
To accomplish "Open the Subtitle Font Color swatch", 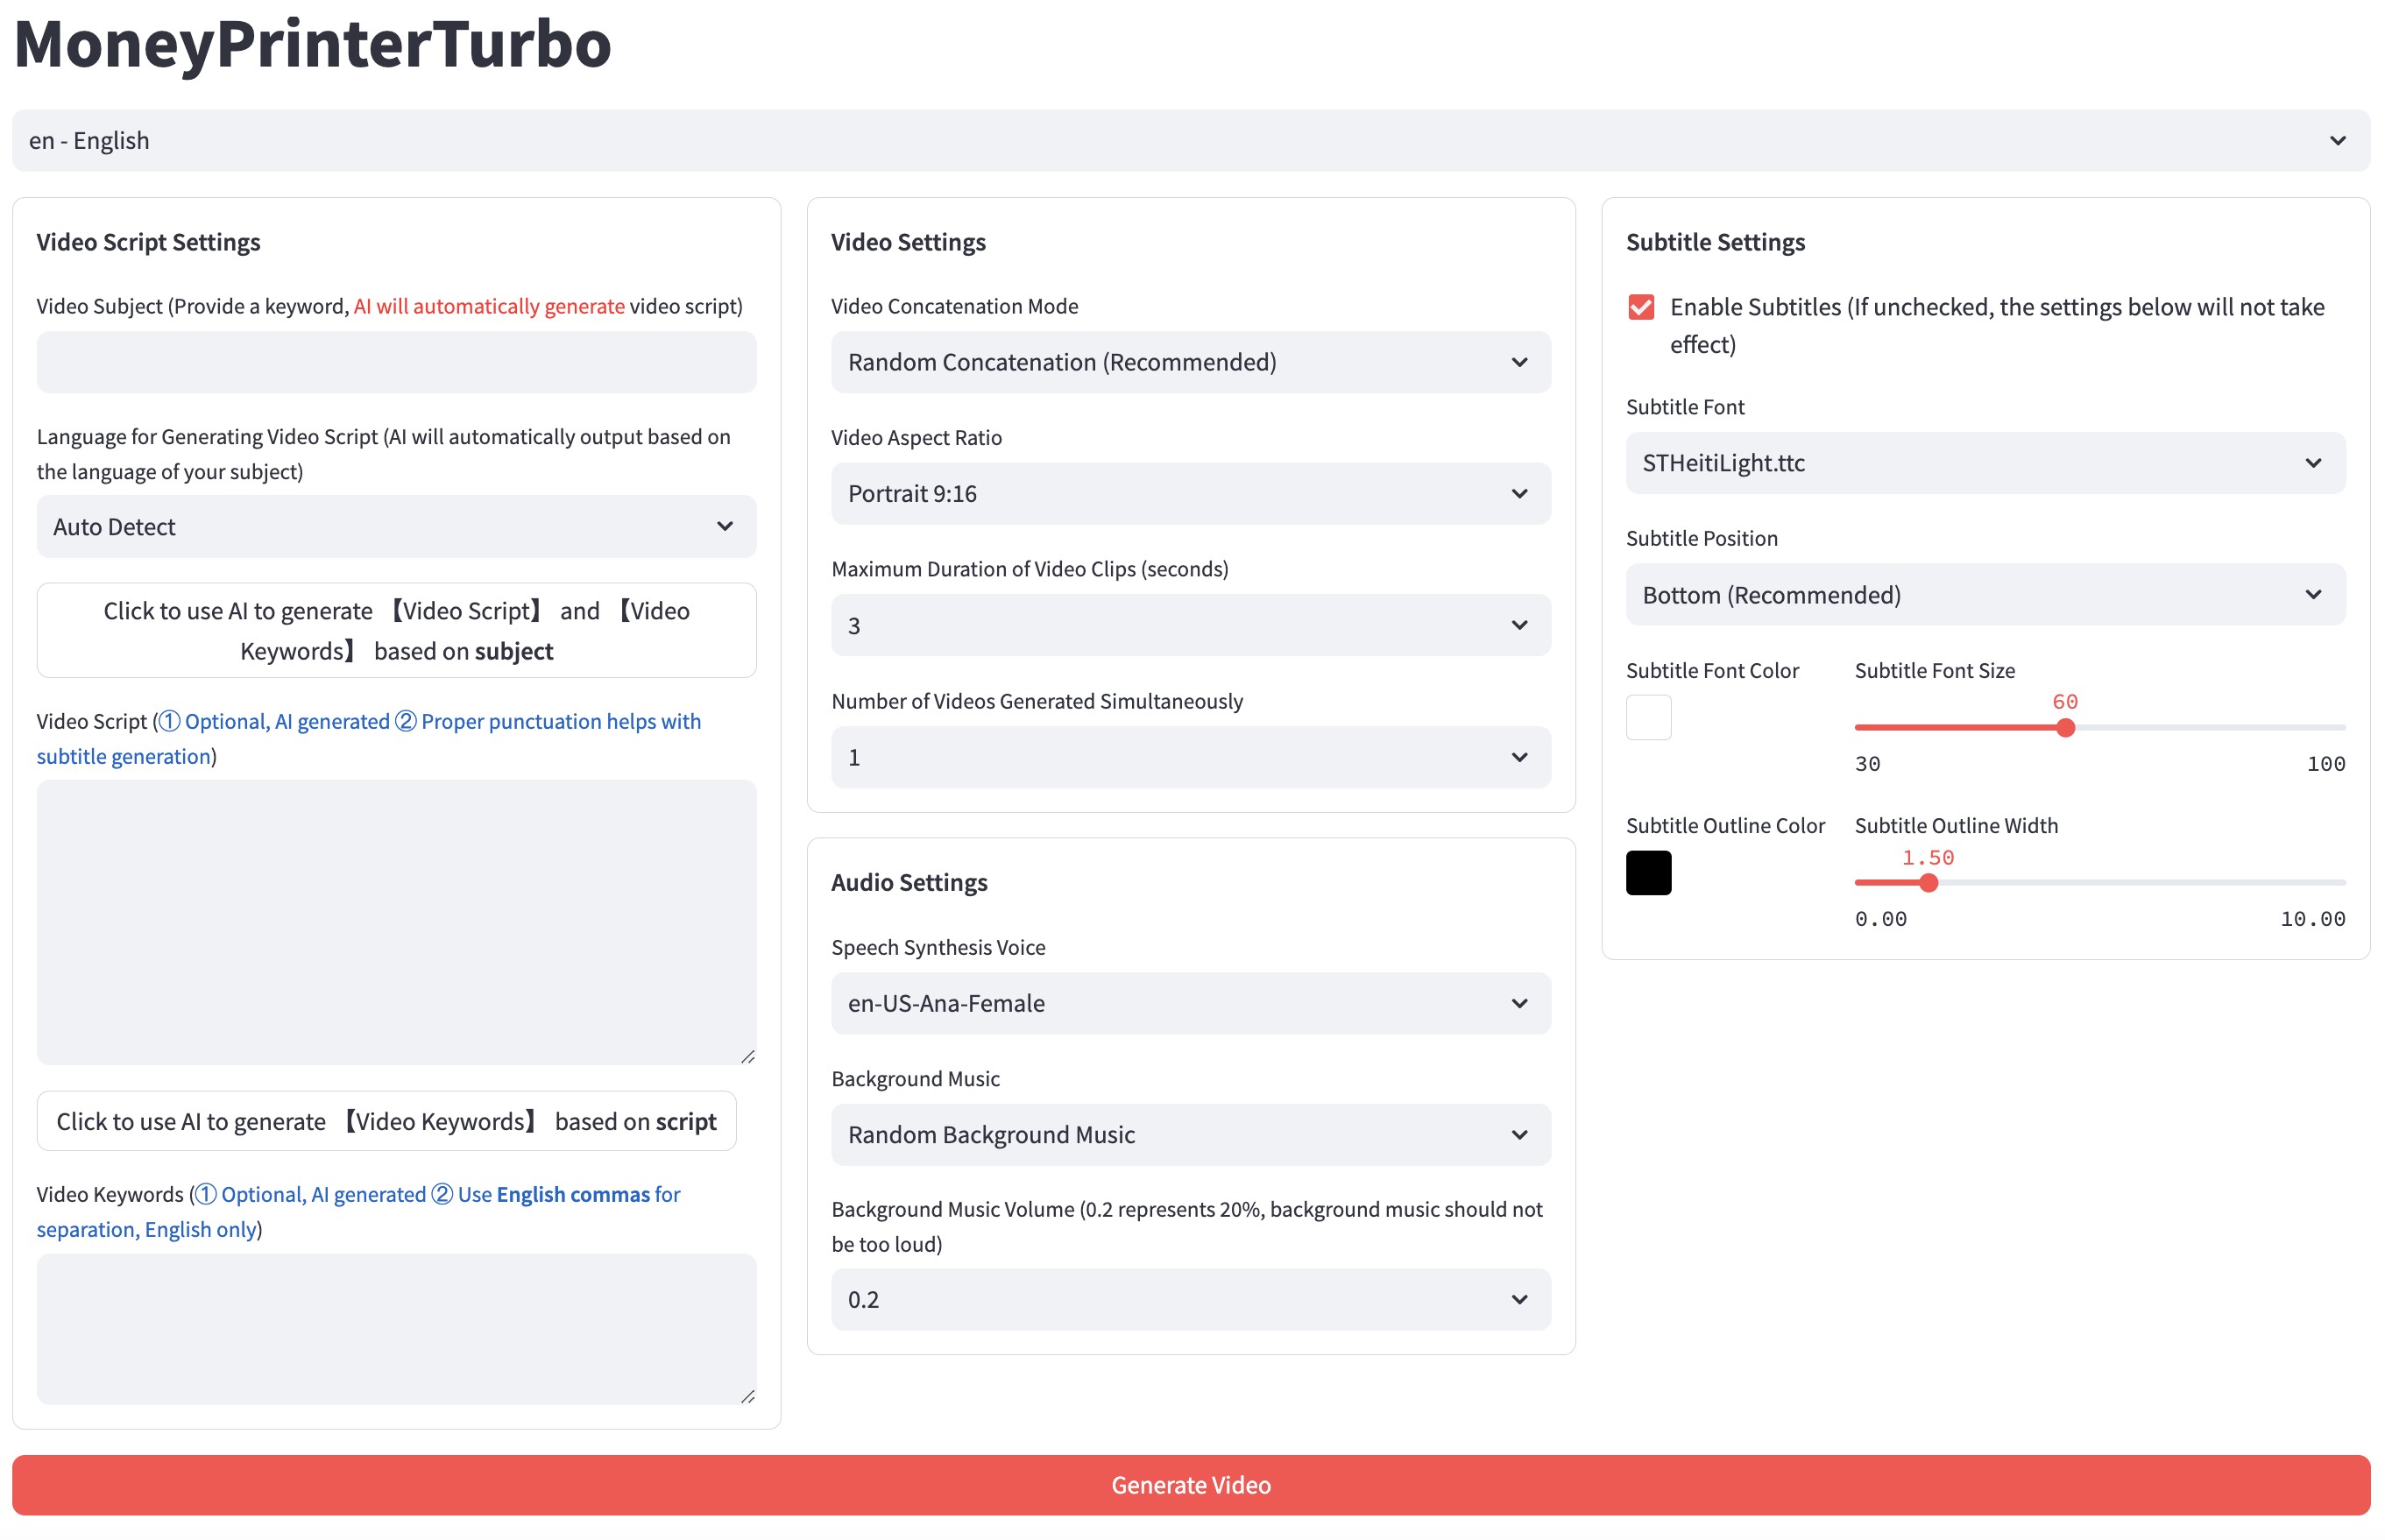I will (x=1649, y=717).
